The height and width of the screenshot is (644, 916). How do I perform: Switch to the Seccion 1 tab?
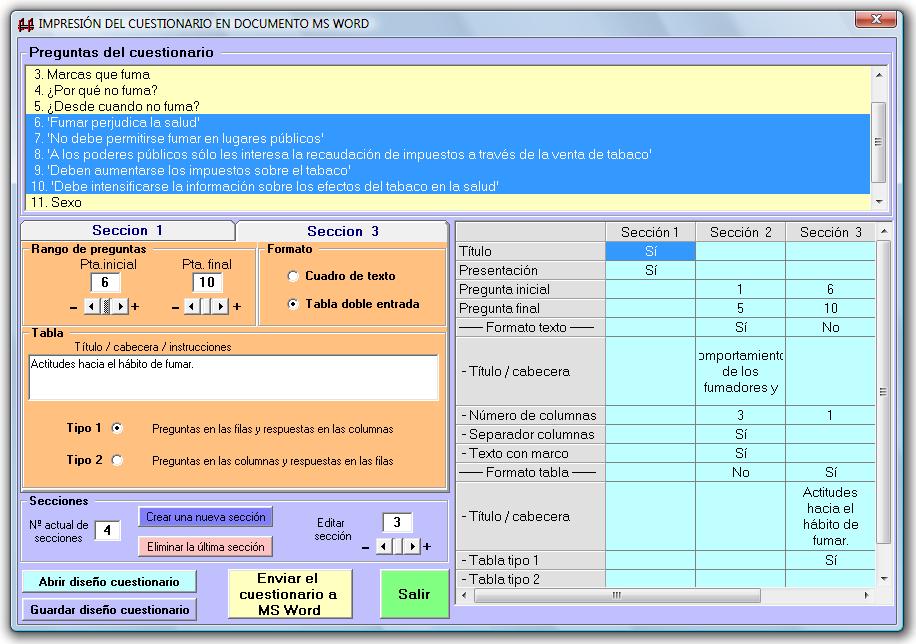(127, 230)
